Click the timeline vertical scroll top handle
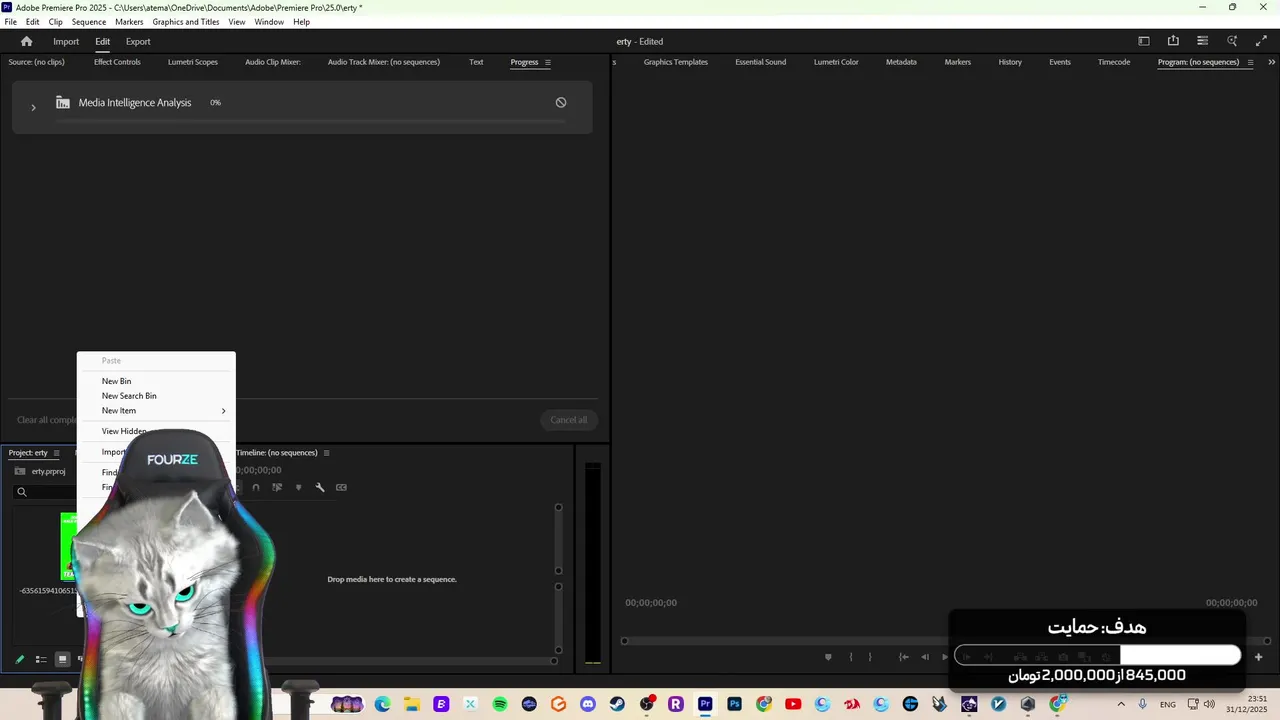 click(558, 507)
